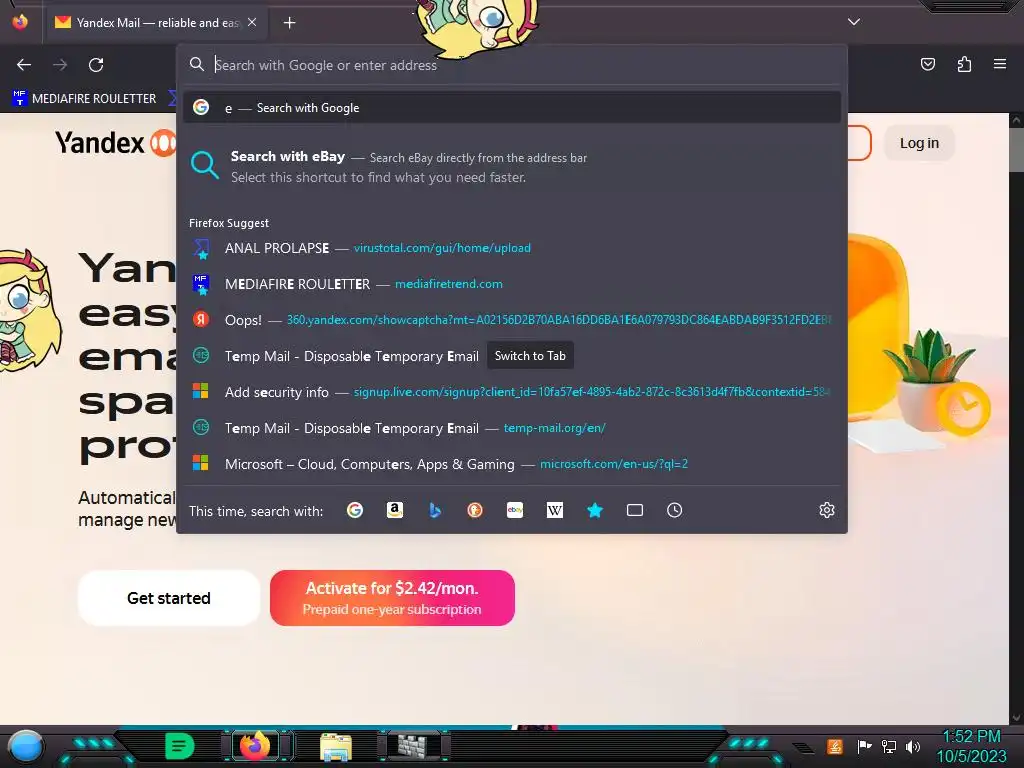Screen dimensions: 1024x768
Task: Search this time with DuckDuckGo icon
Action: 475,510
